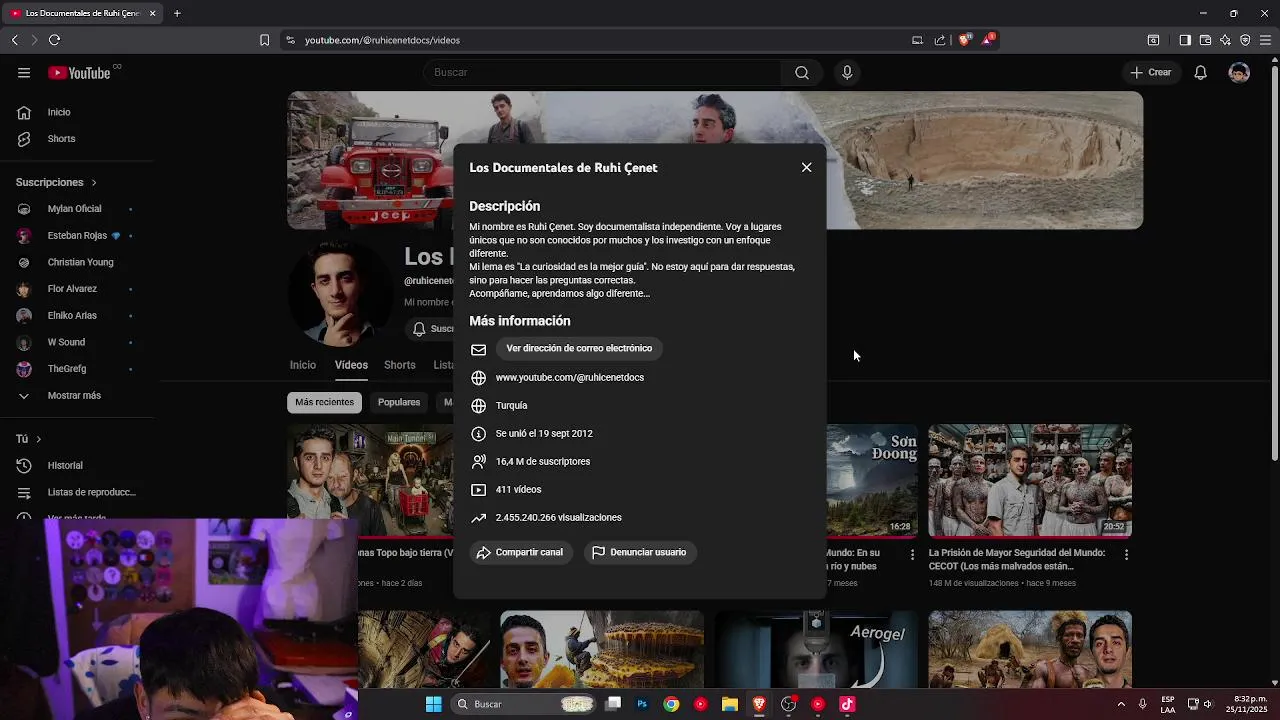Open File Explorer from the taskbar
This screenshot has width=1280, height=720.
tap(730, 704)
